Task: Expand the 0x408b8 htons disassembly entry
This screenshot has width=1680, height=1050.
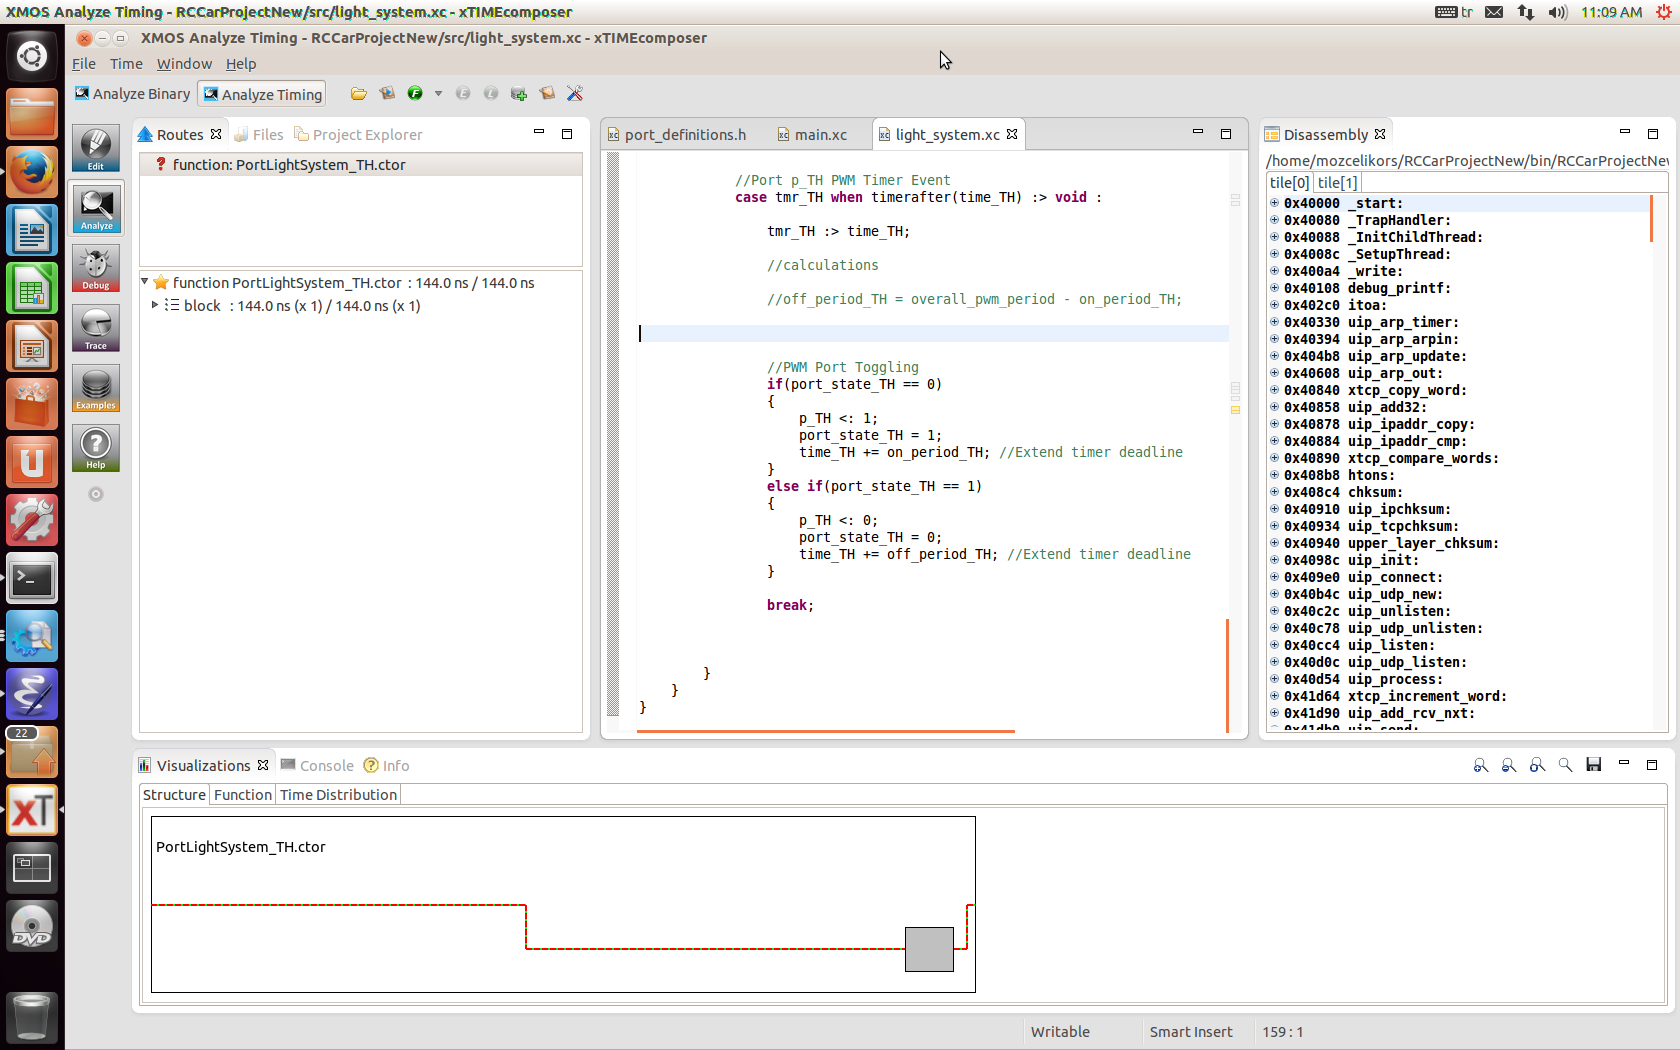Action: point(1275,475)
